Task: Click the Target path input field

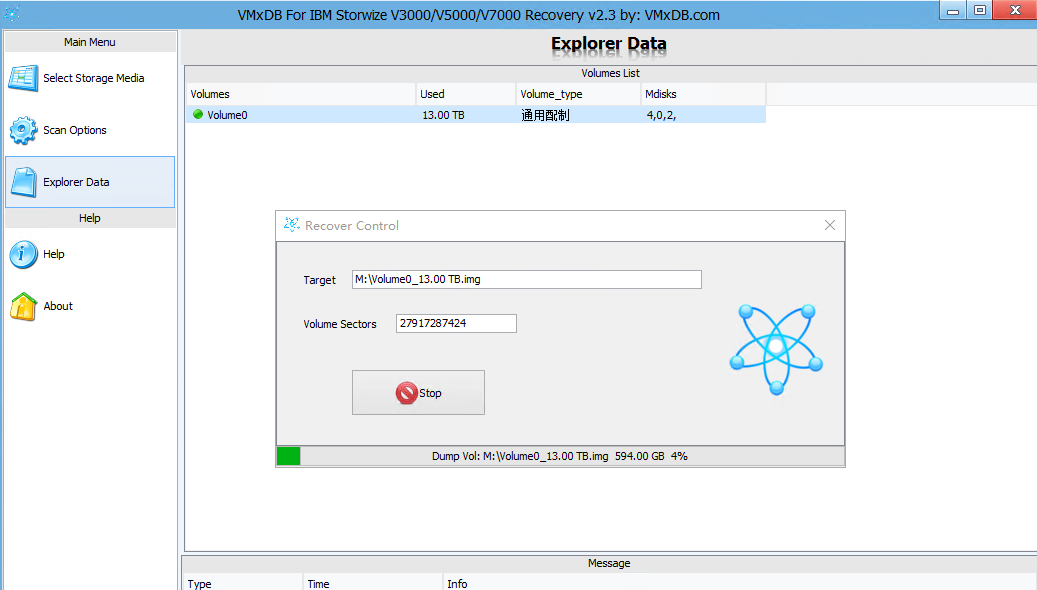Action: coord(526,279)
